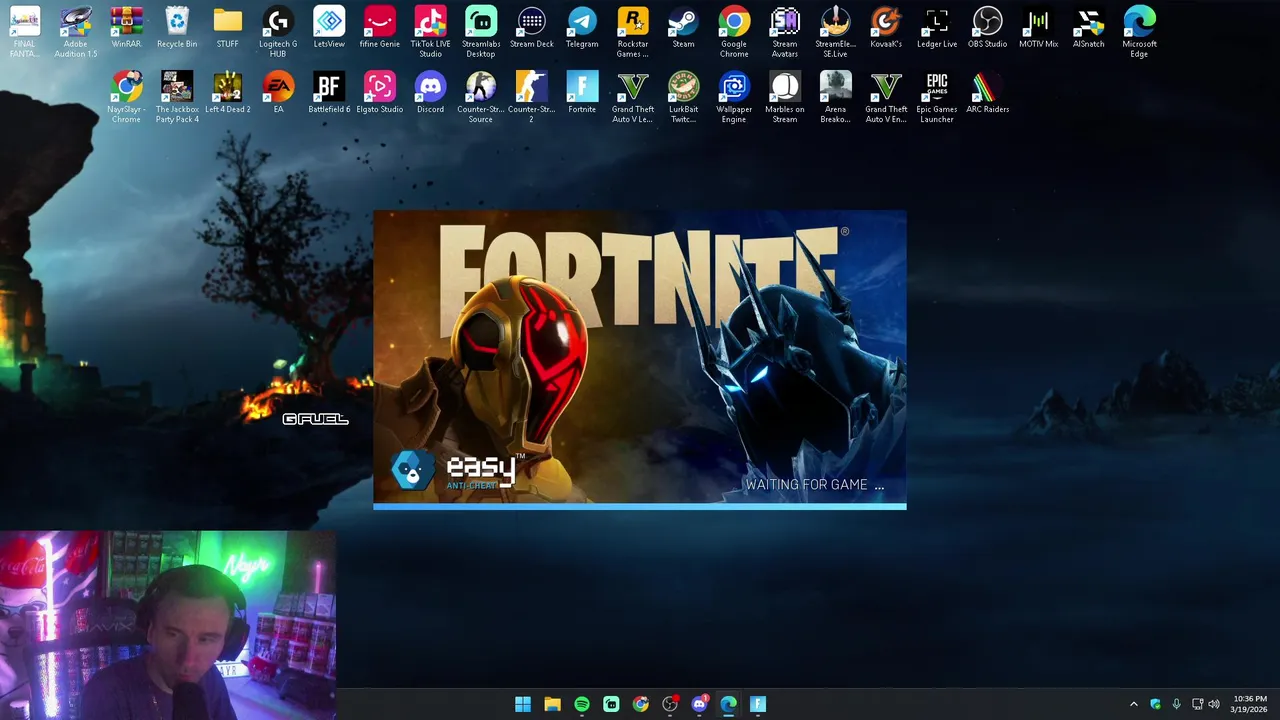The height and width of the screenshot is (720, 1280).
Task: Open TikTok LIVE Studio shortcut
Action: (430, 32)
